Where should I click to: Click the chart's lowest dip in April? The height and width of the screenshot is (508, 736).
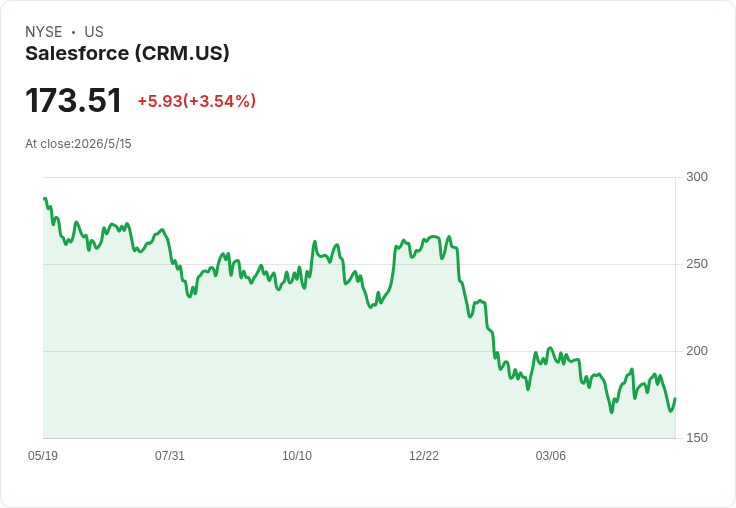pos(612,412)
